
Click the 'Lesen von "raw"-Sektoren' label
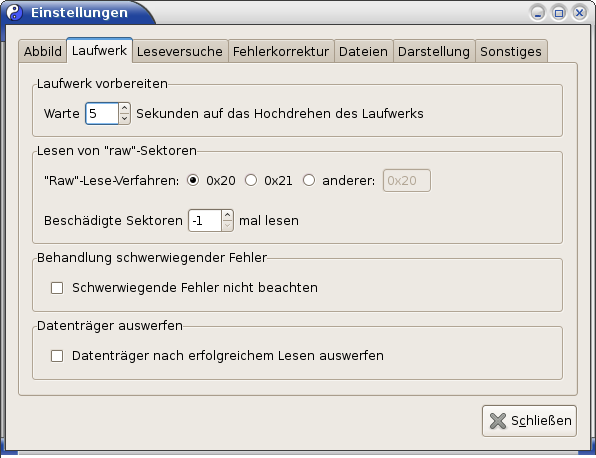point(117,151)
